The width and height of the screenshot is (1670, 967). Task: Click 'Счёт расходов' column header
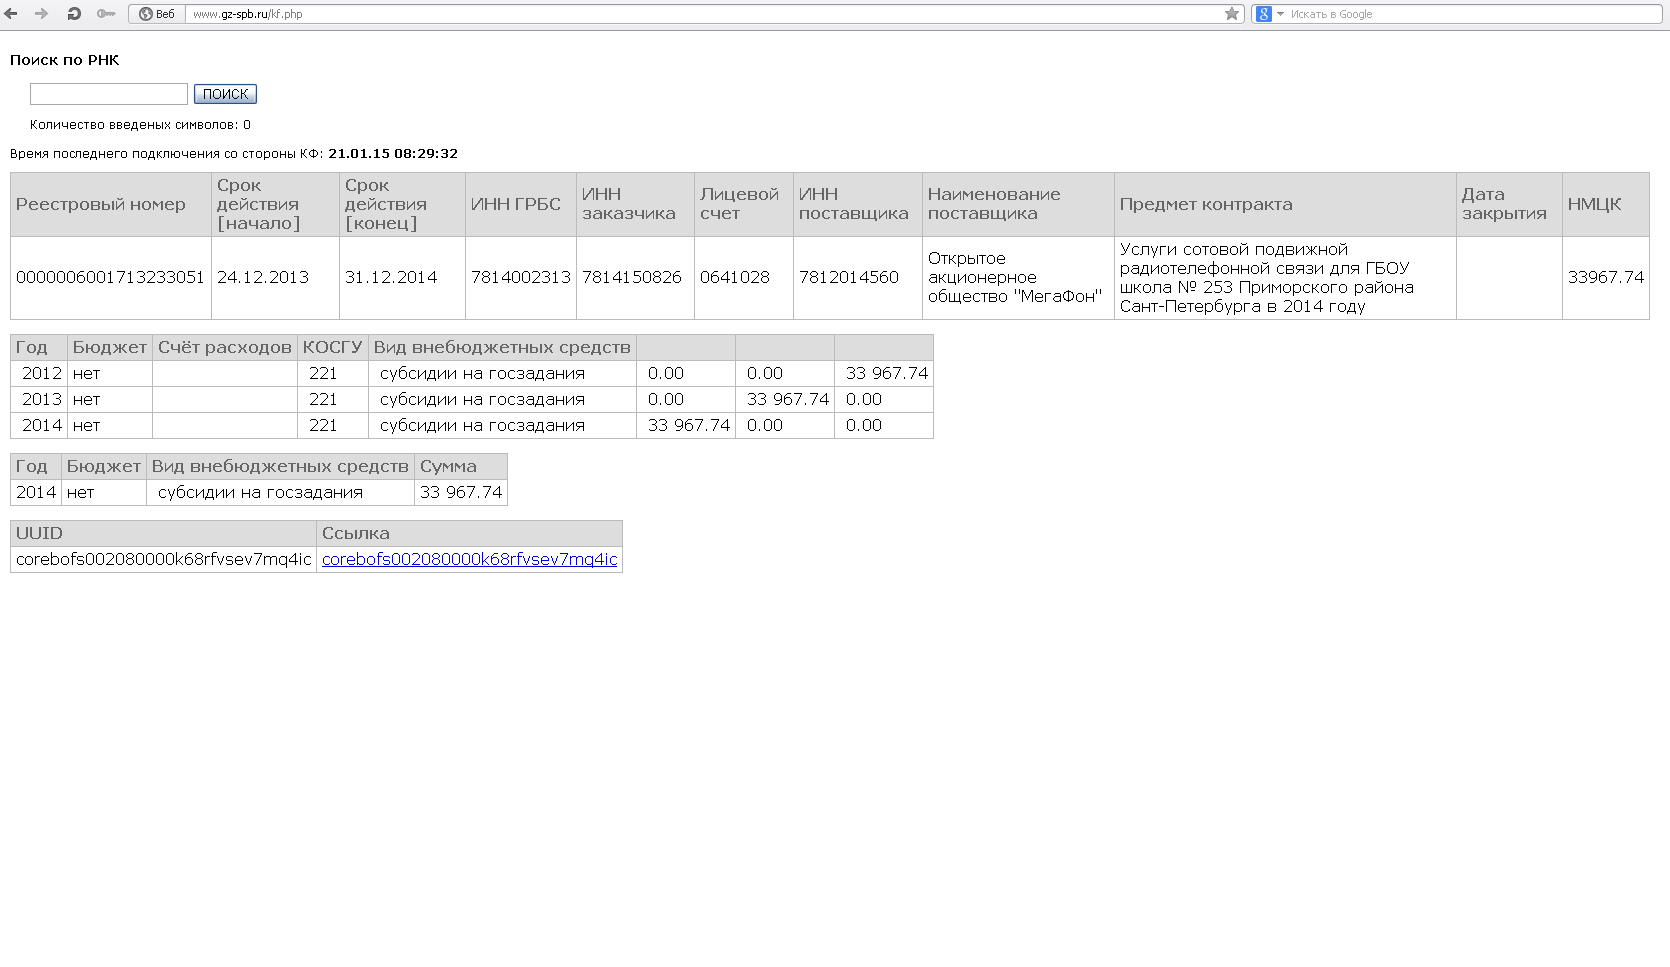[225, 347]
